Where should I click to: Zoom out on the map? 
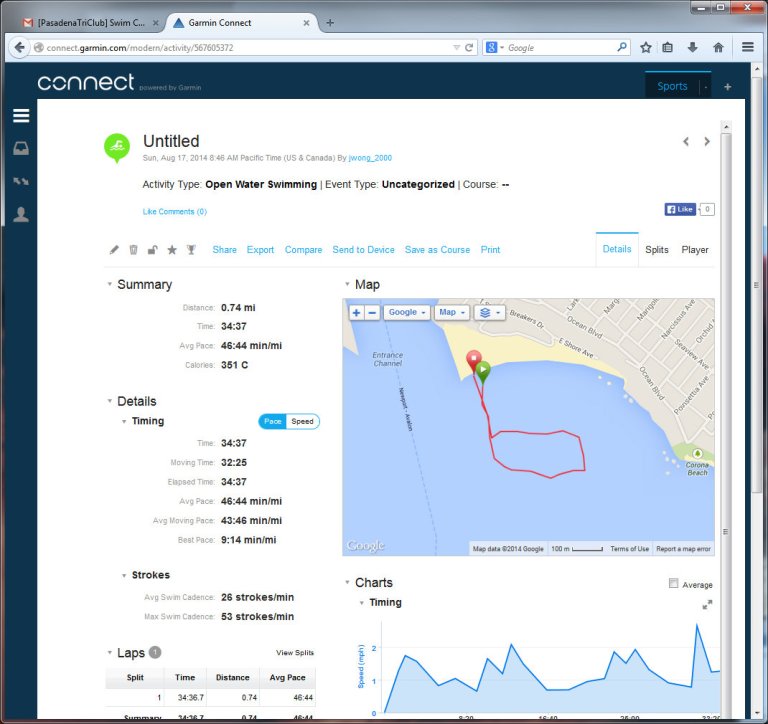372,313
